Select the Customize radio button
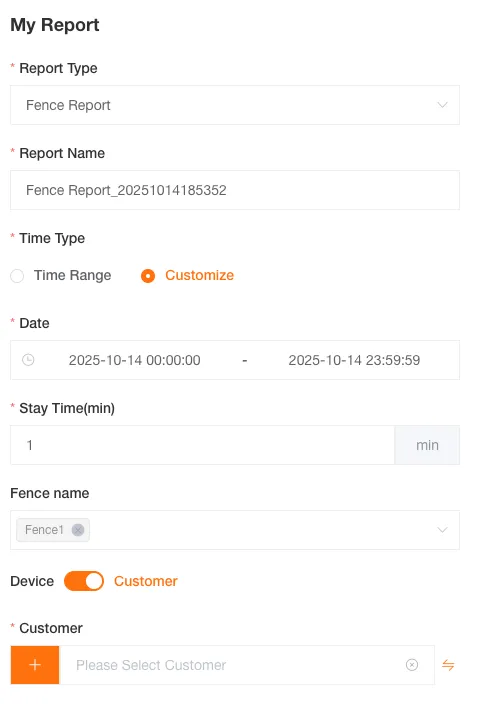Viewport: 496px width, 711px height. pyautogui.click(x=148, y=276)
